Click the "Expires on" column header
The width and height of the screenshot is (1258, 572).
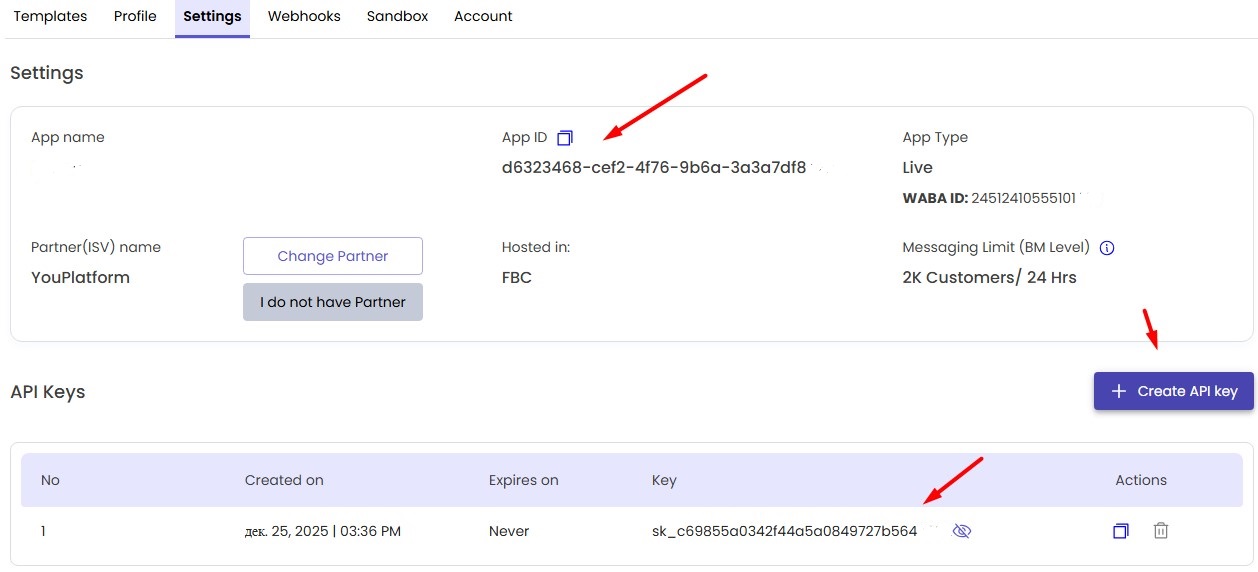point(523,480)
